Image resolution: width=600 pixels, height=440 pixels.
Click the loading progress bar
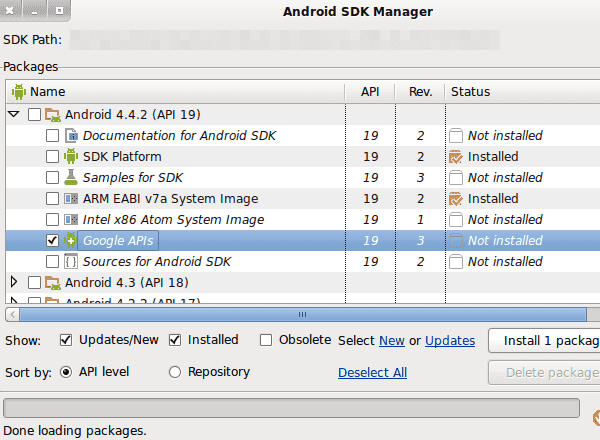[x=291, y=408]
